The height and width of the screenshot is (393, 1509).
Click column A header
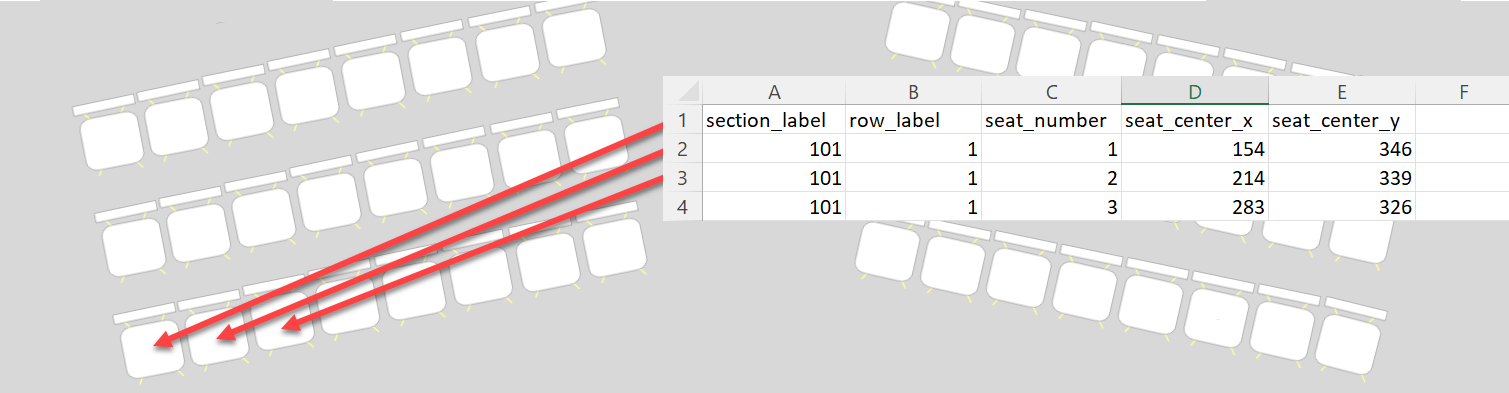pos(773,91)
